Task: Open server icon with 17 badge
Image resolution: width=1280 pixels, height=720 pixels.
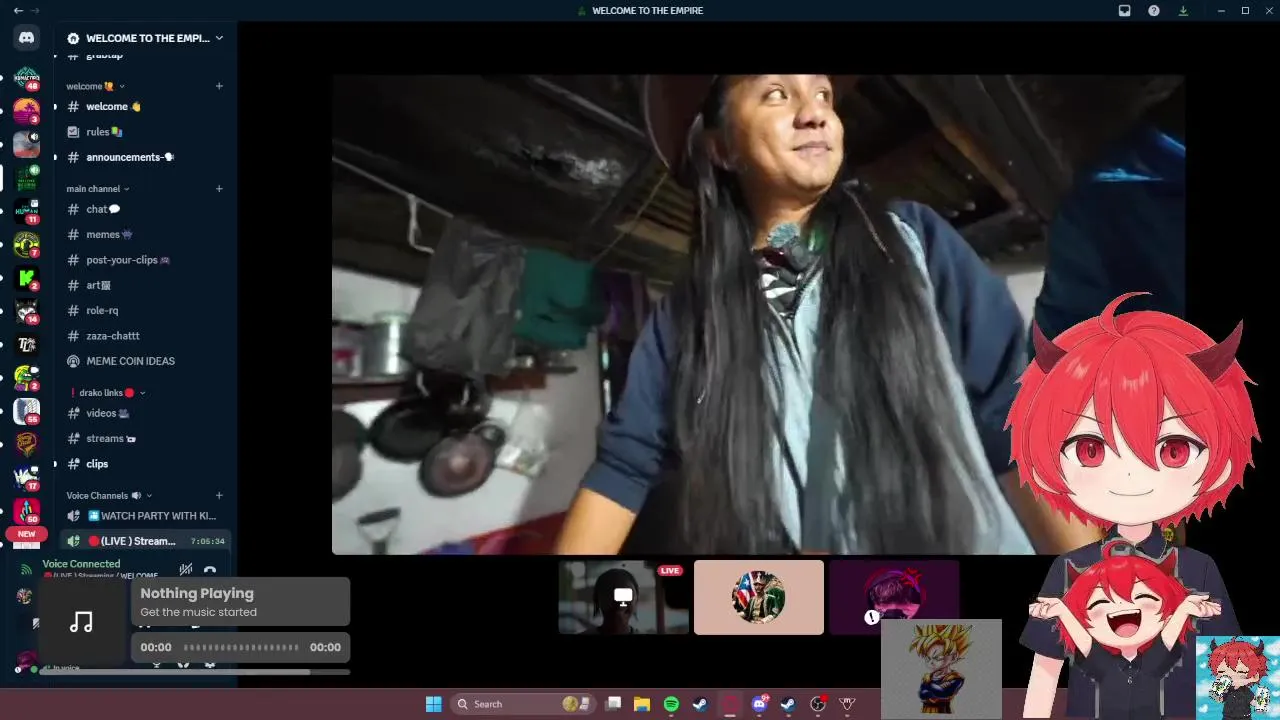Action: (x=27, y=478)
